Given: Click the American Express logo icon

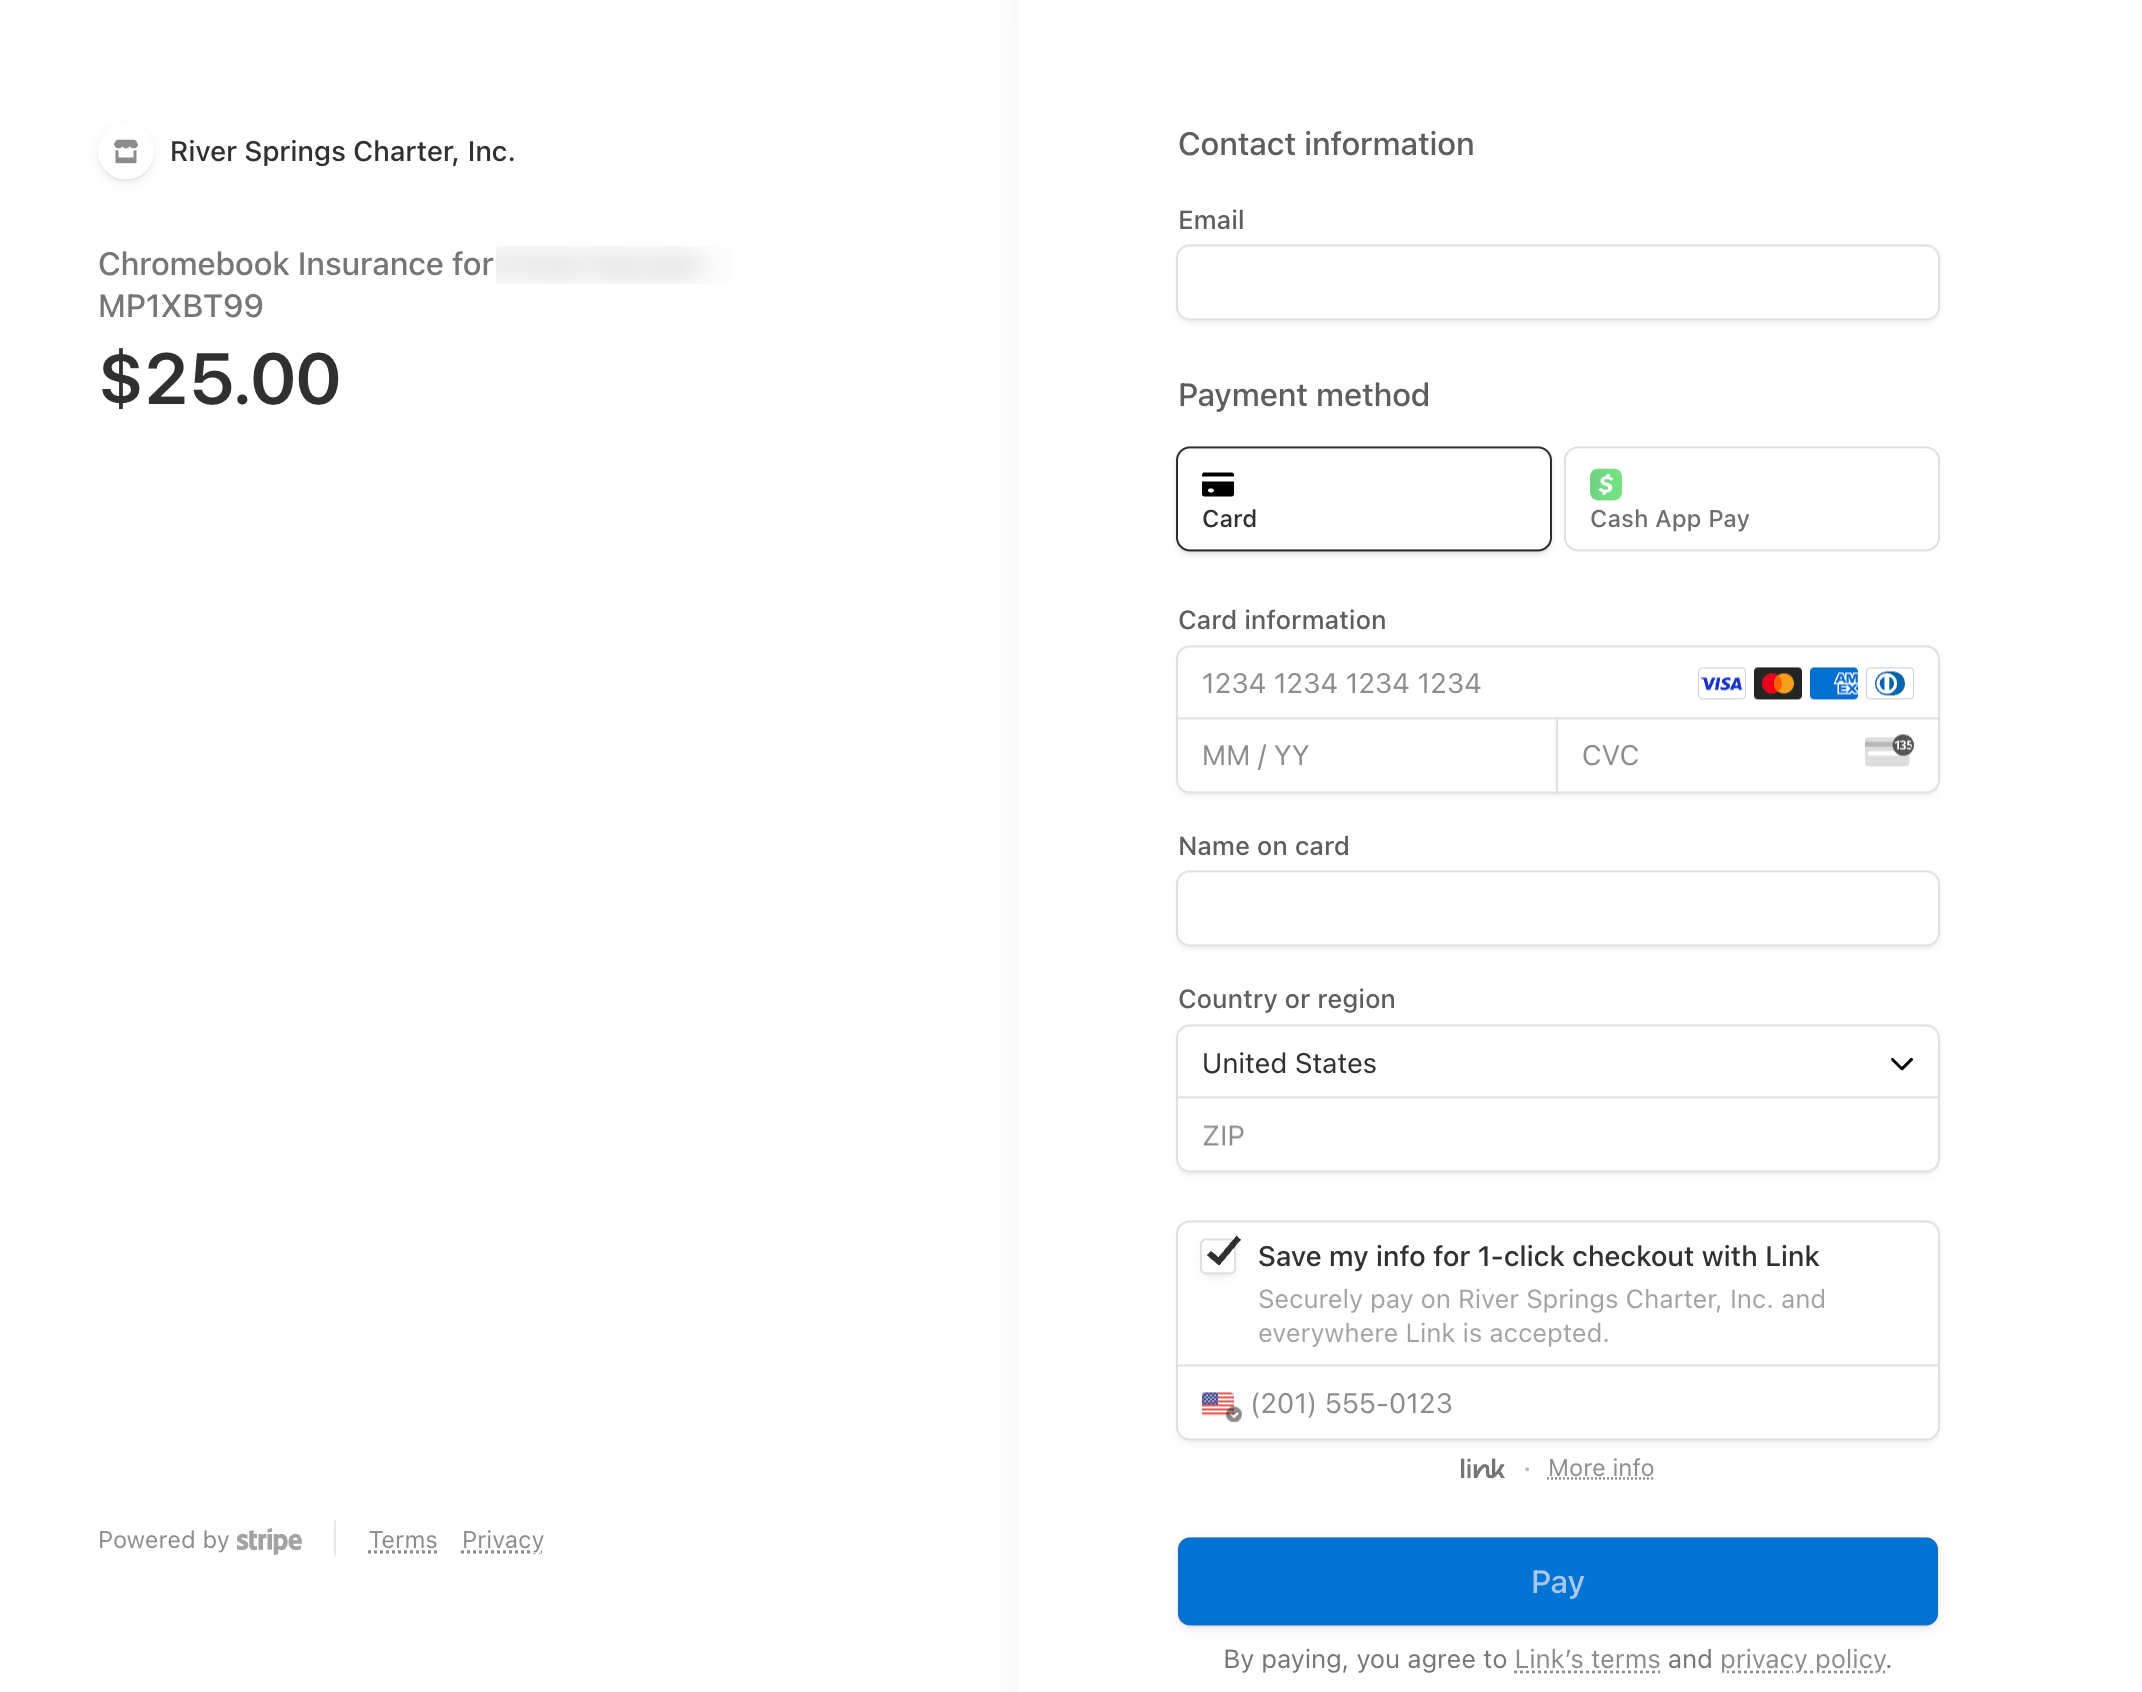Looking at the screenshot, I should 1833,684.
